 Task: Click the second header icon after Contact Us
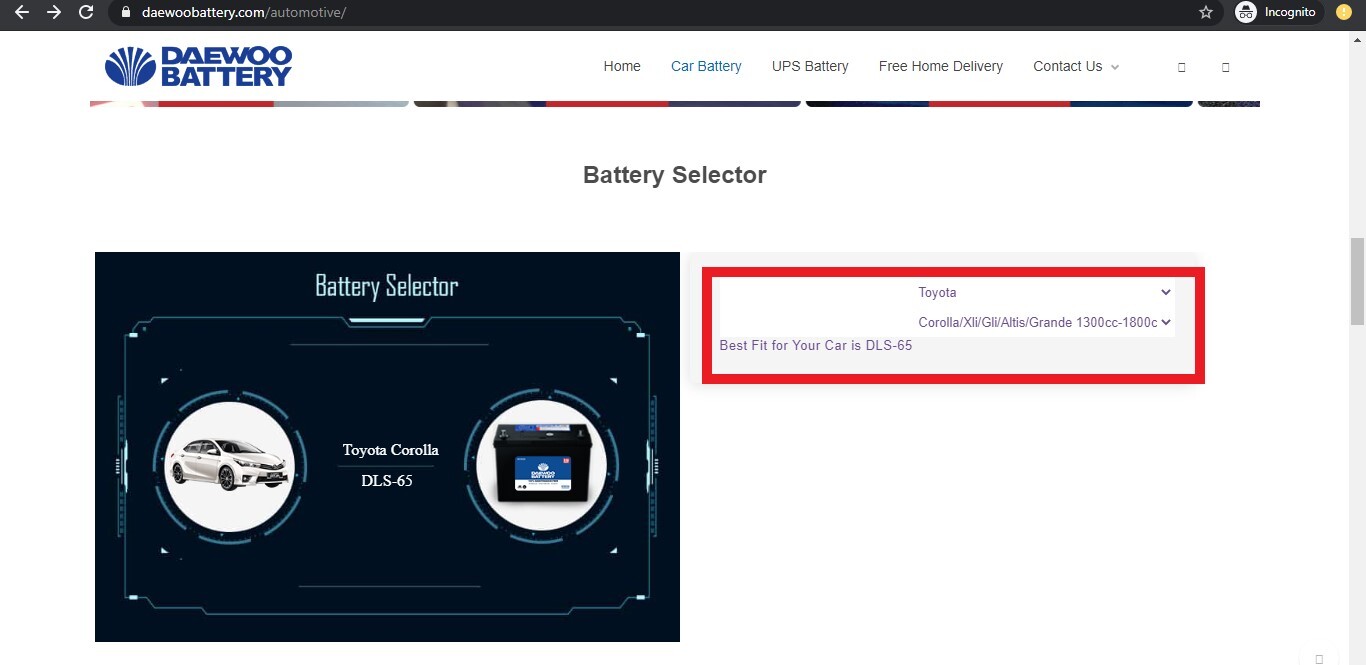pos(1226,67)
